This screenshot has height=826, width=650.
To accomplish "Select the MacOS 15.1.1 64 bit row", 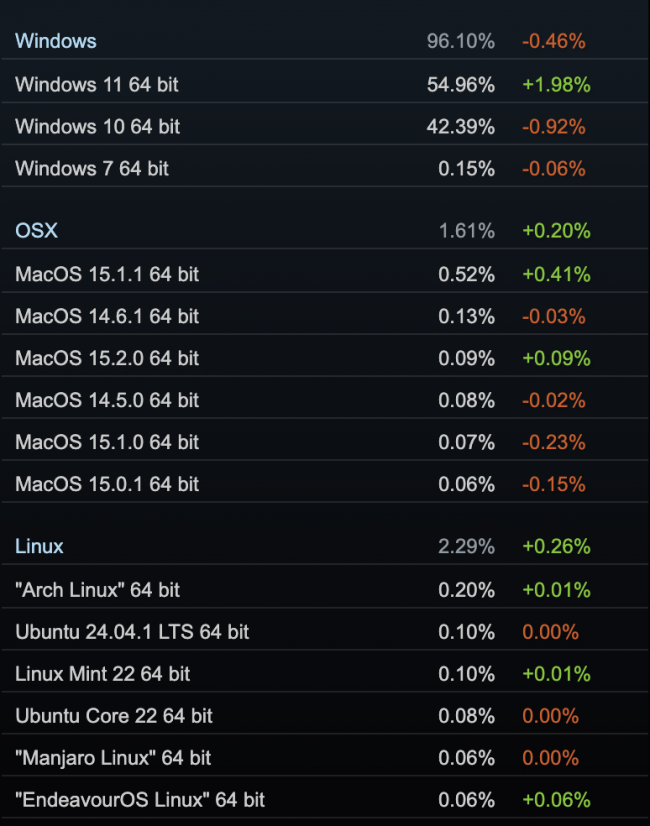I will click(x=107, y=274).
